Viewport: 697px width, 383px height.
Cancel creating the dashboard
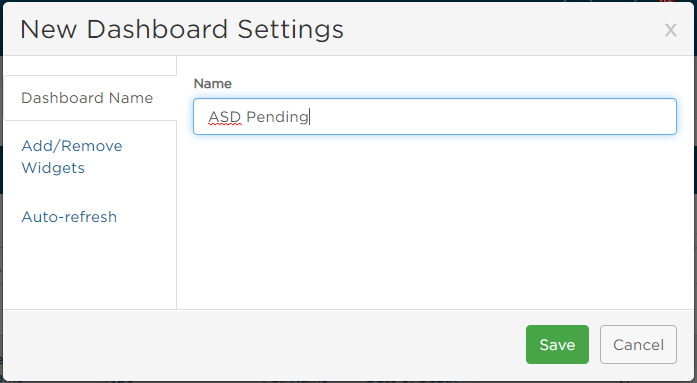click(x=638, y=344)
